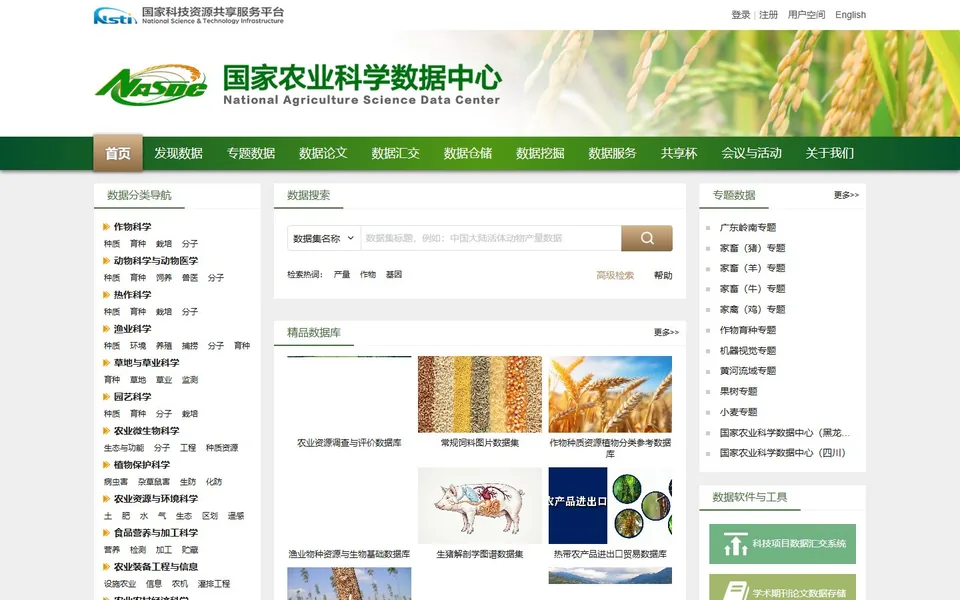
Task: Click 病虫害 under 植物保护科学
Action: tap(116, 482)
